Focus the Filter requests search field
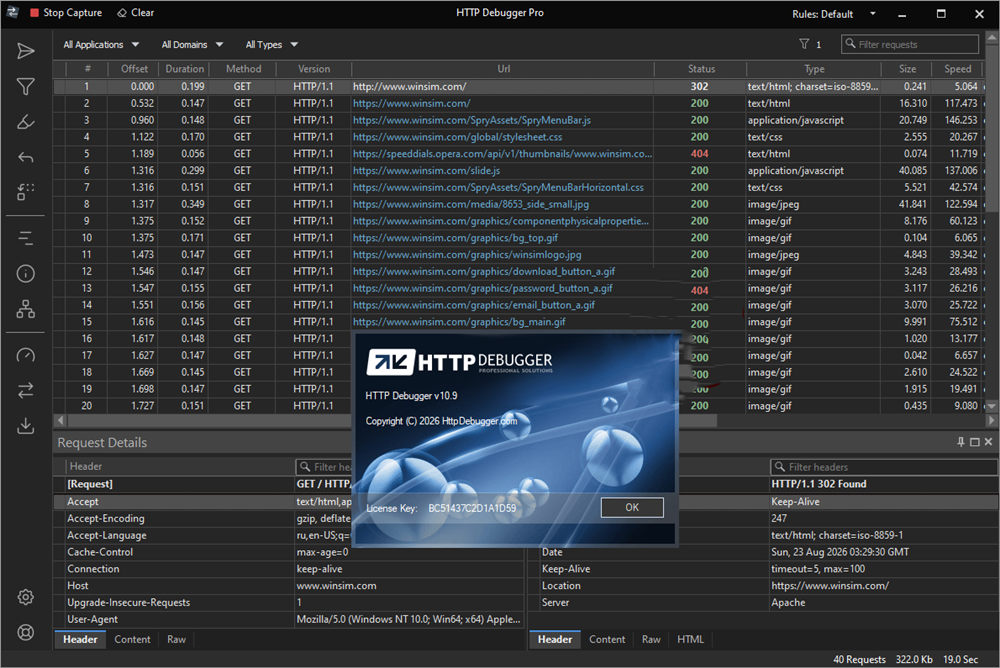This screenshot has height=668, width=1000. pyautogui.click(x=909, y=44)
